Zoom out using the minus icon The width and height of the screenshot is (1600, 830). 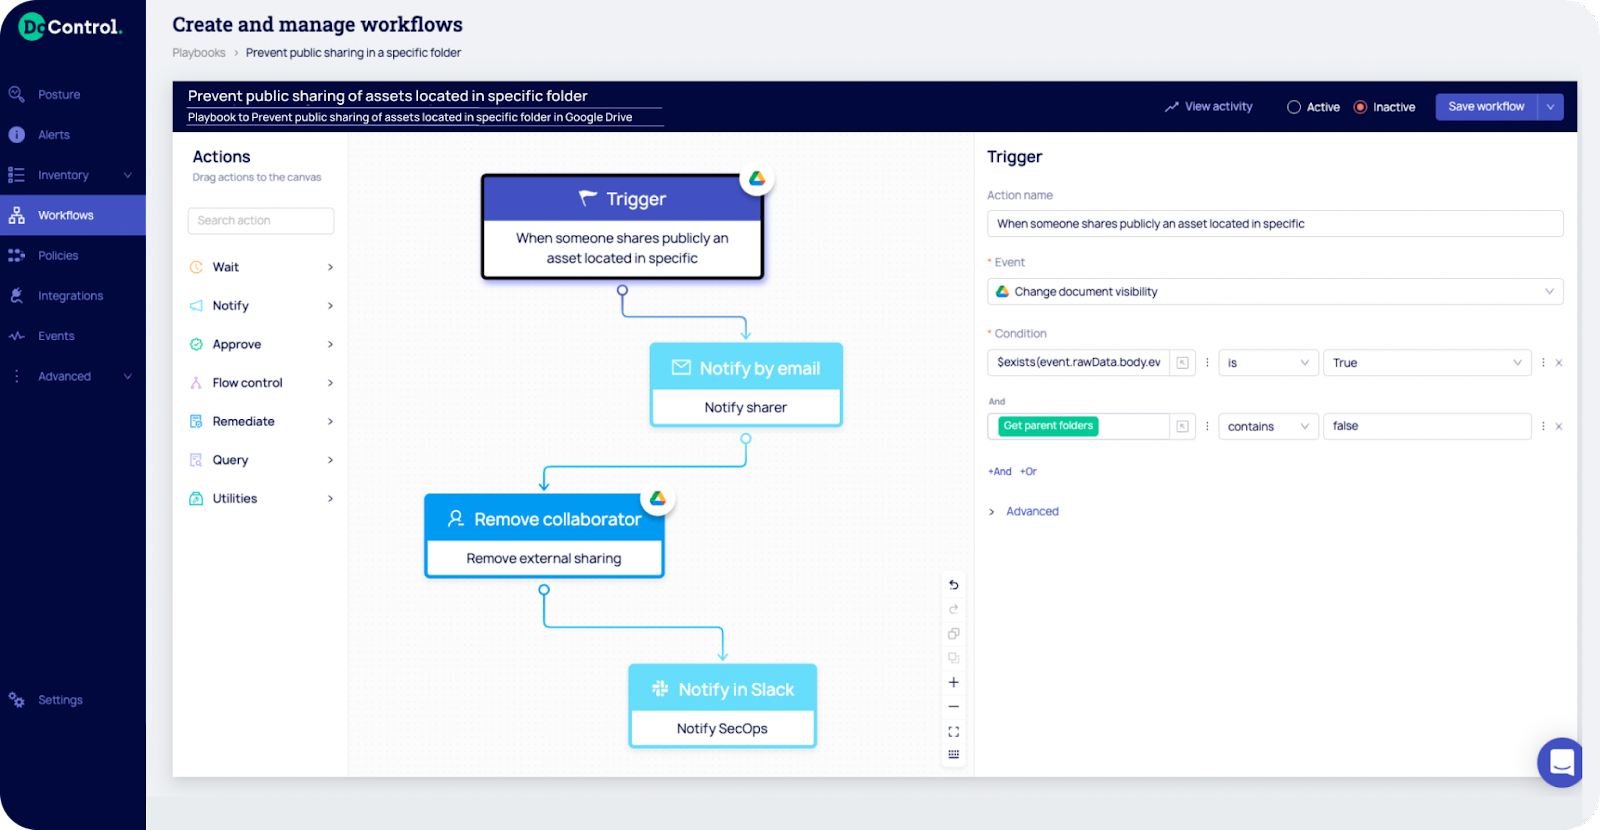[953, 707]
